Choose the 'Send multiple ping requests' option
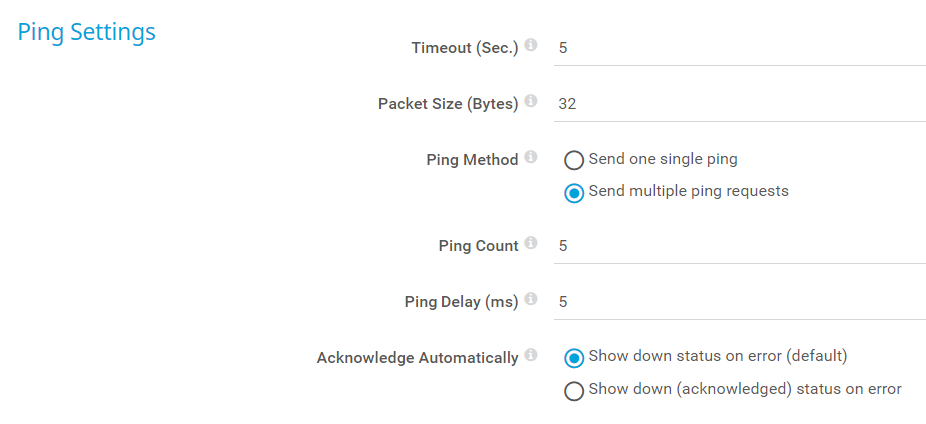Viewport: 926px width, 424px height. [x=574, y=192]
